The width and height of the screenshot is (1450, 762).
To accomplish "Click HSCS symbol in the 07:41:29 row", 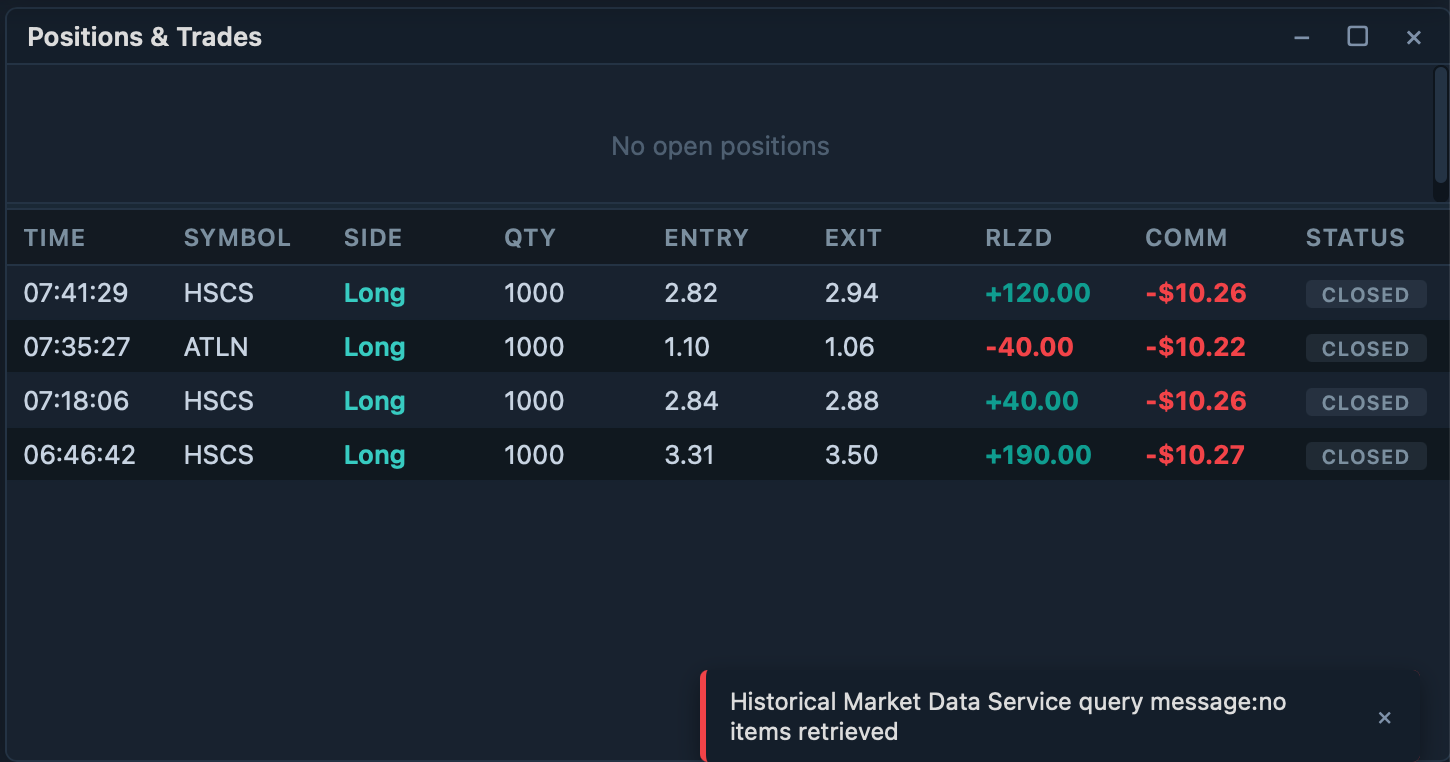I will pos(219,293).
